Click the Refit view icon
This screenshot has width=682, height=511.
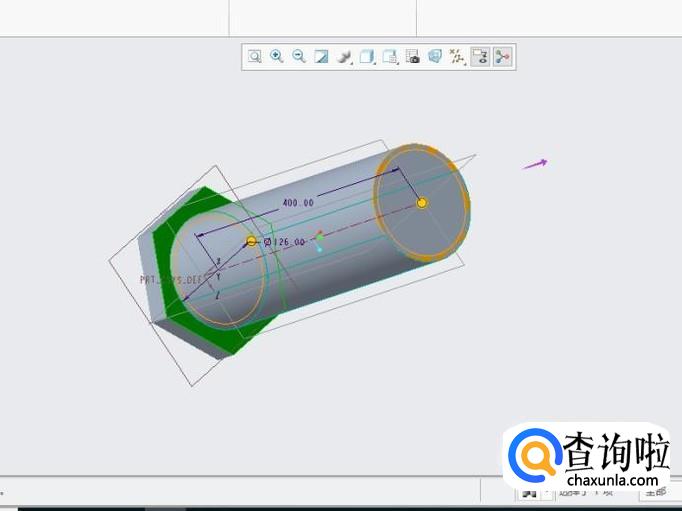[x=255, y=57]
